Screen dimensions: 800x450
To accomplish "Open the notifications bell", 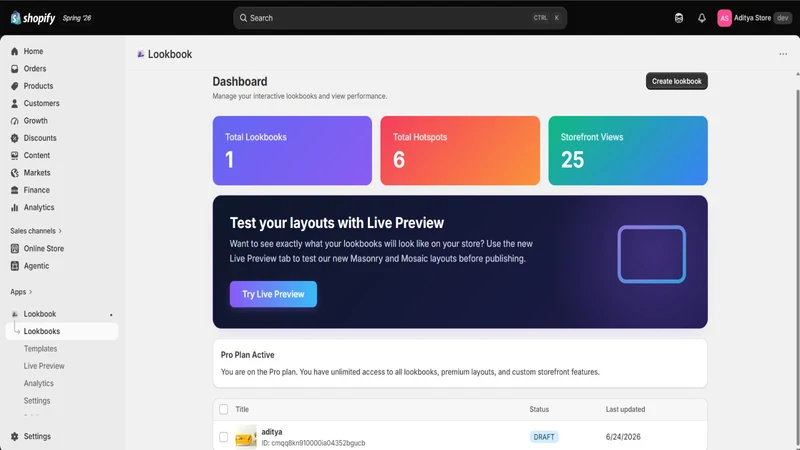I will [702, 18].
